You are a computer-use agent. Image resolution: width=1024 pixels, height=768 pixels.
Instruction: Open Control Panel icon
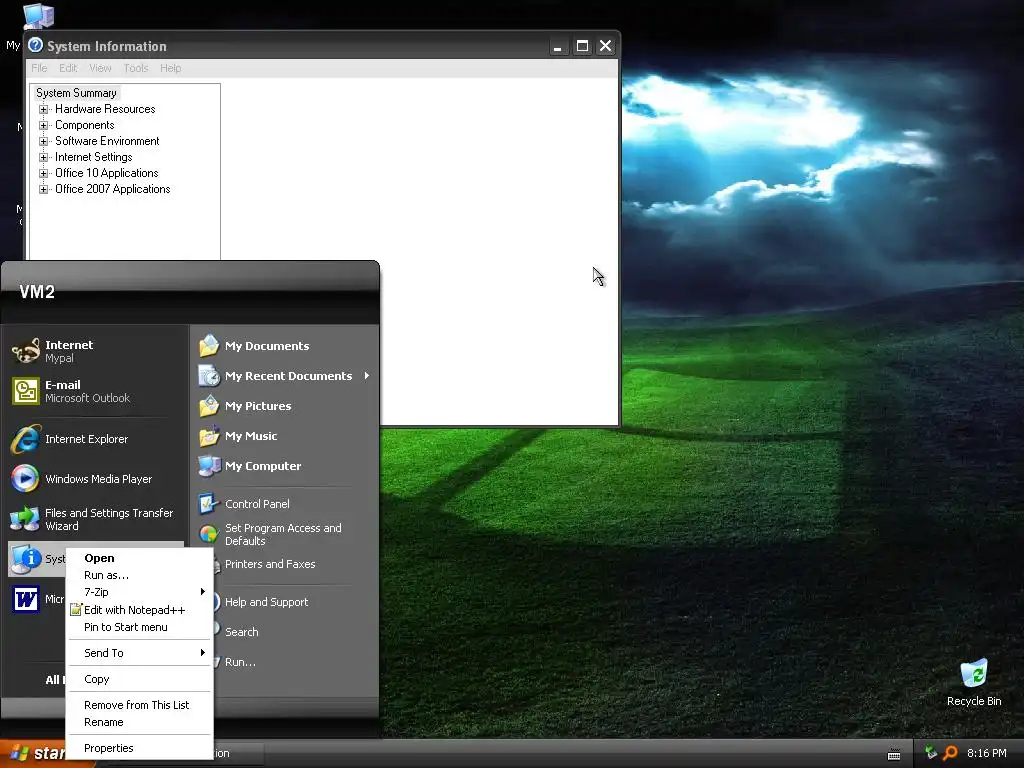208,504
